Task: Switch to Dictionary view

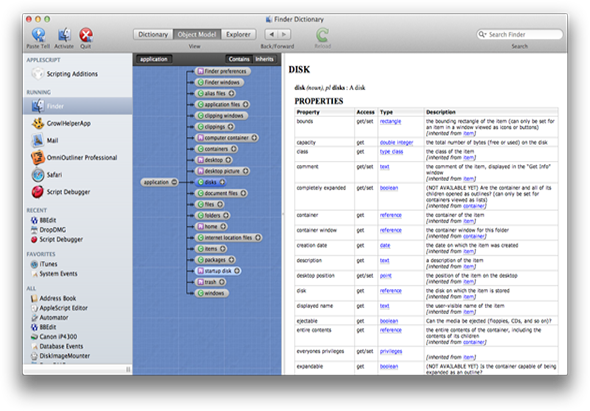Action: coord(153,34)
